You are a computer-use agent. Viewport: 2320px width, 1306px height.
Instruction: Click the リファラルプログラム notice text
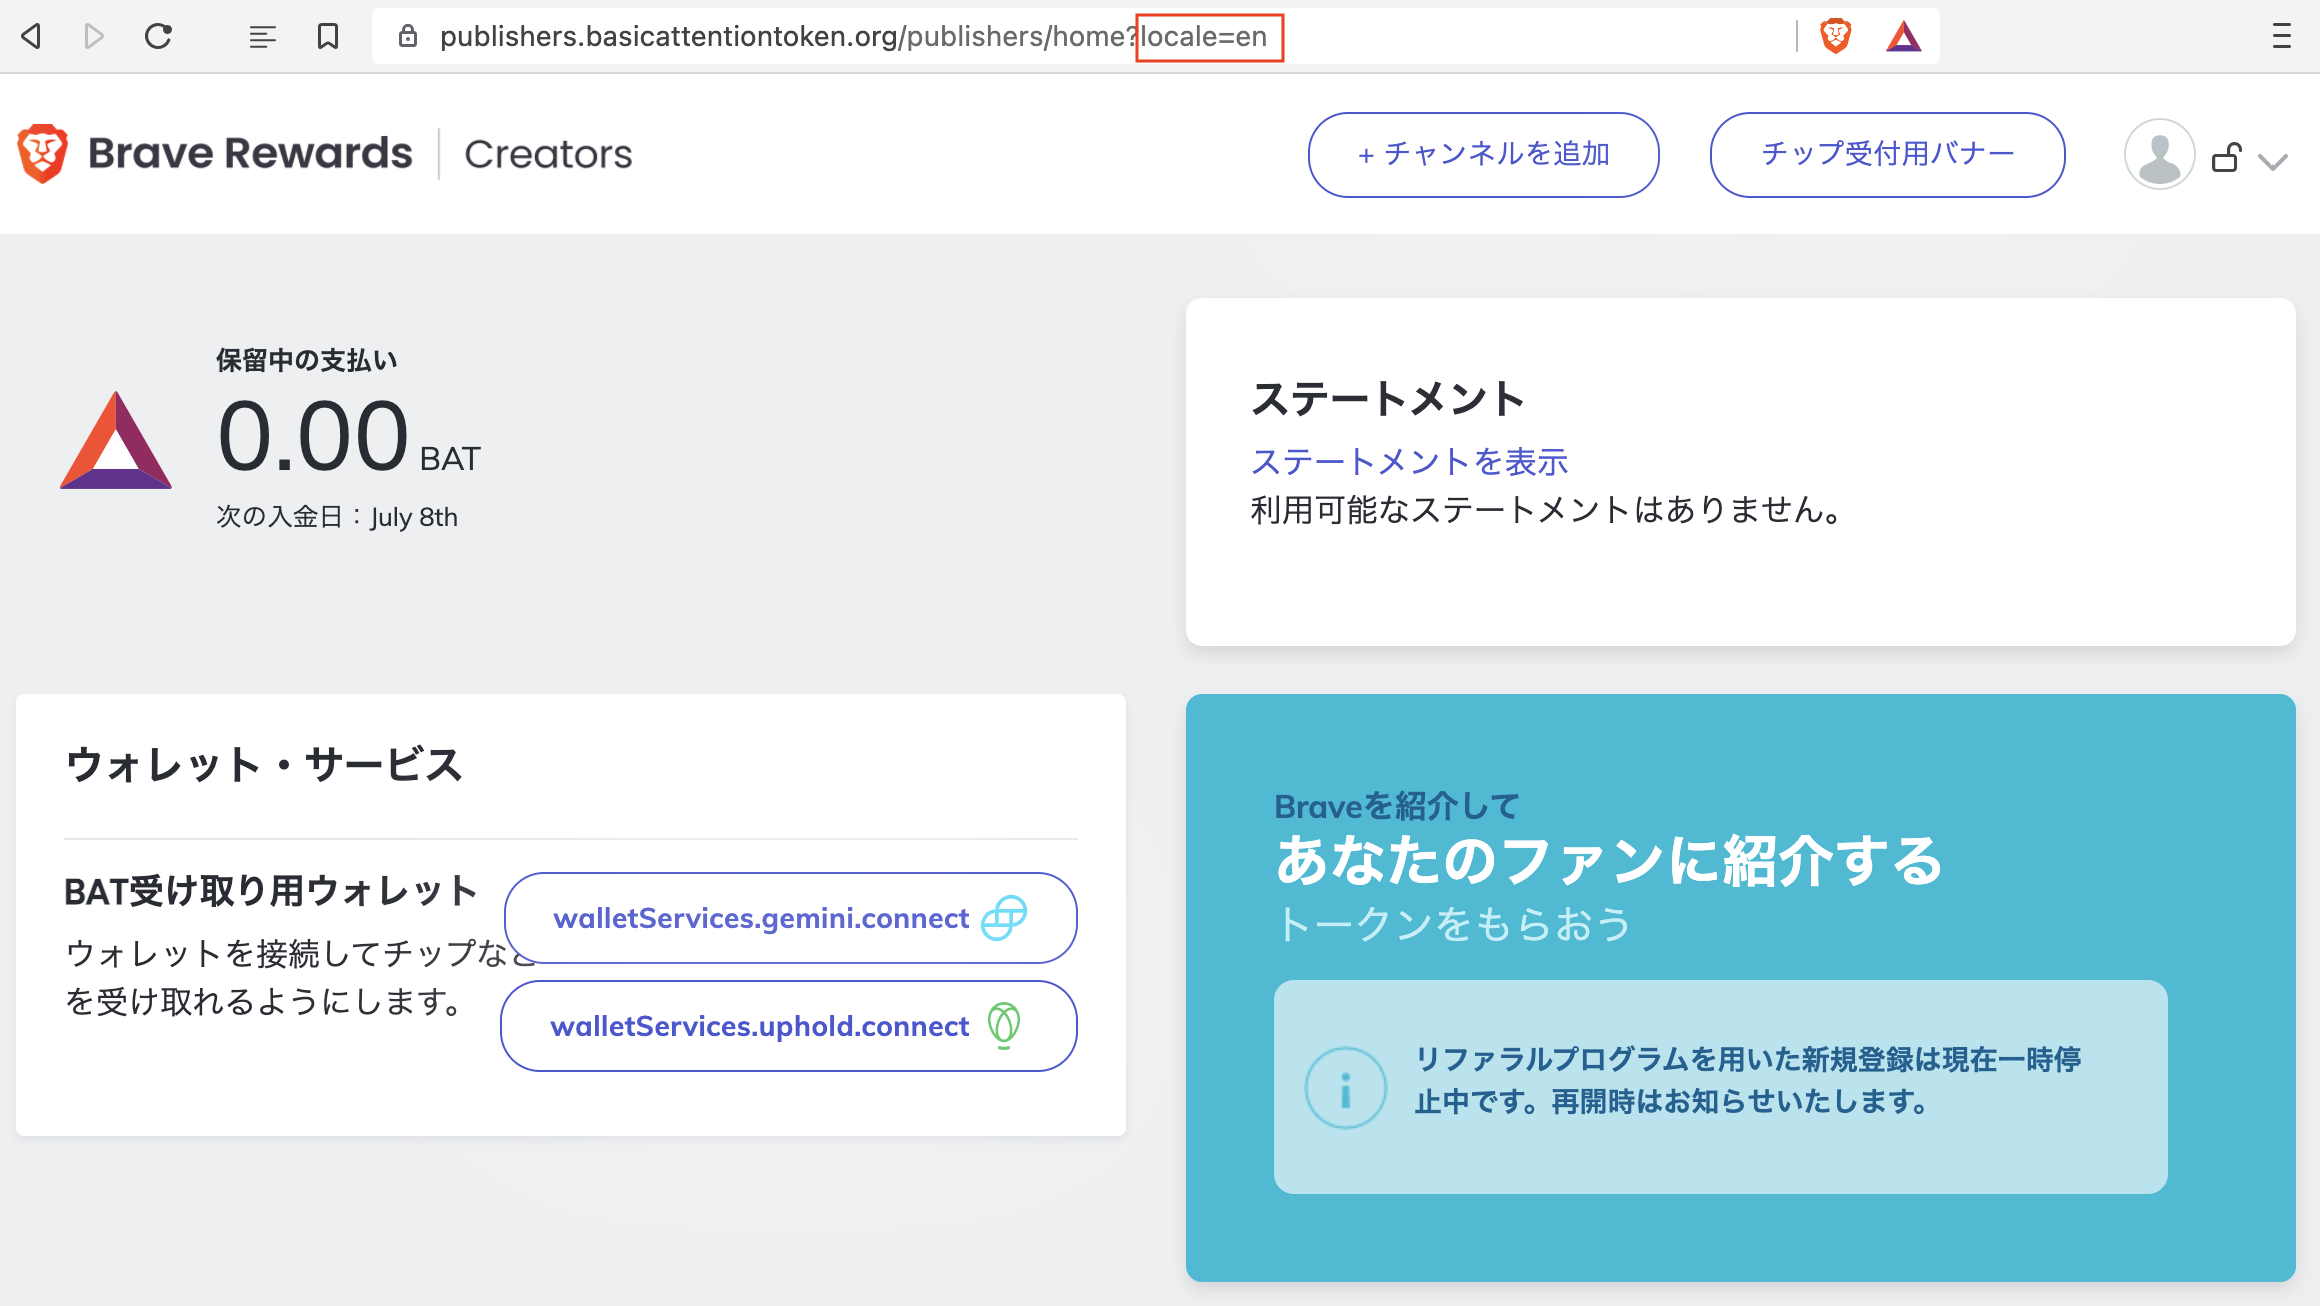1747,1080
